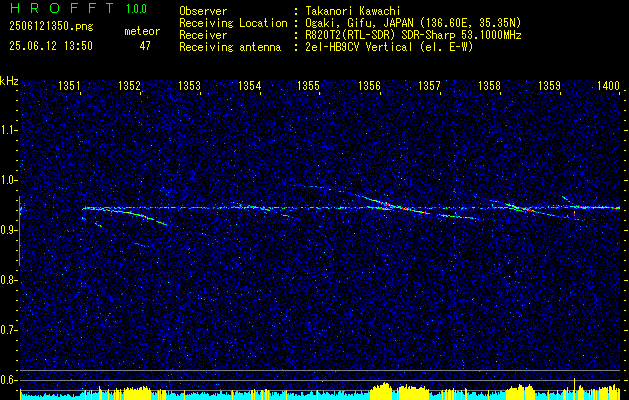Viewport: 629px width, 400px height.
Task: Click the Receiving antenna label
Action: [x=230, y=47]
